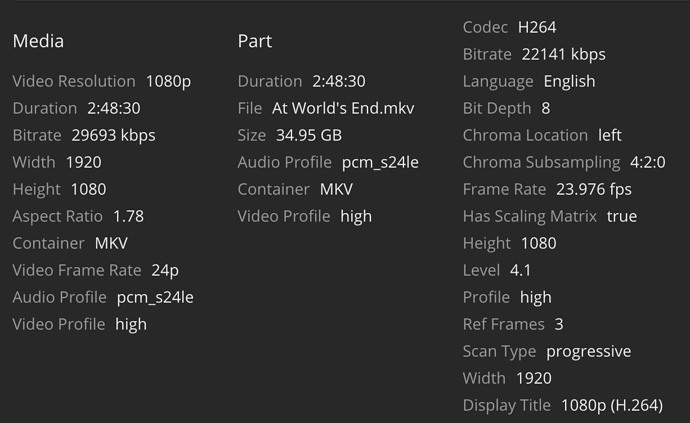Screen dimensions: 690x423
Task: Click the Part section heading
Action: pos(255,41)
